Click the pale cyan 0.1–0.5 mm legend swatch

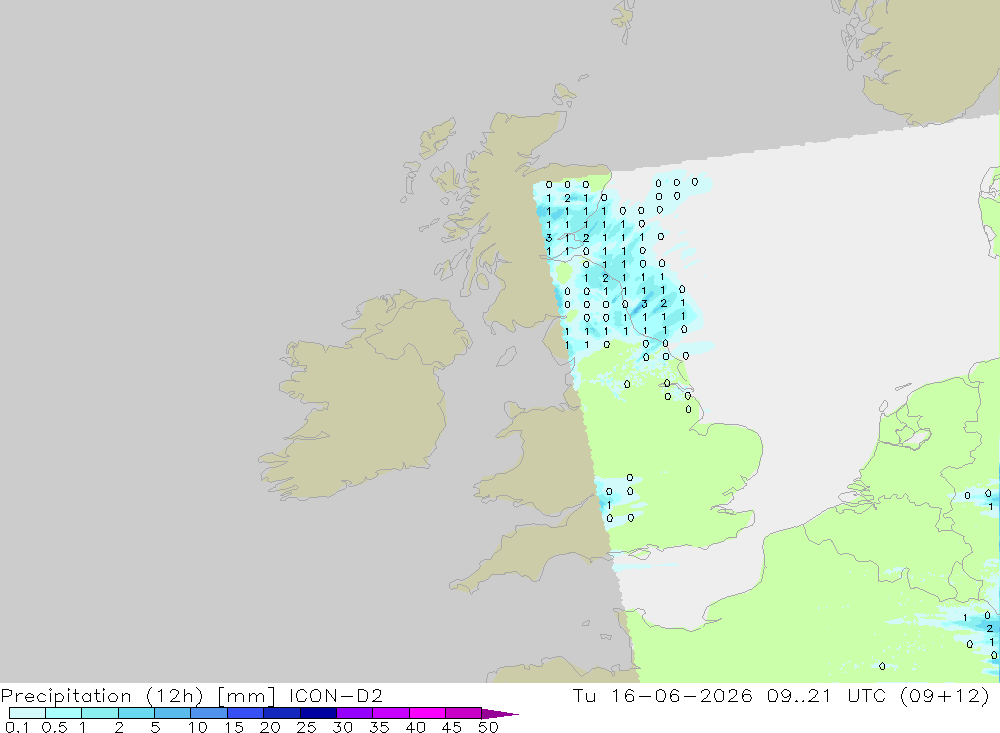pos(27,713)
